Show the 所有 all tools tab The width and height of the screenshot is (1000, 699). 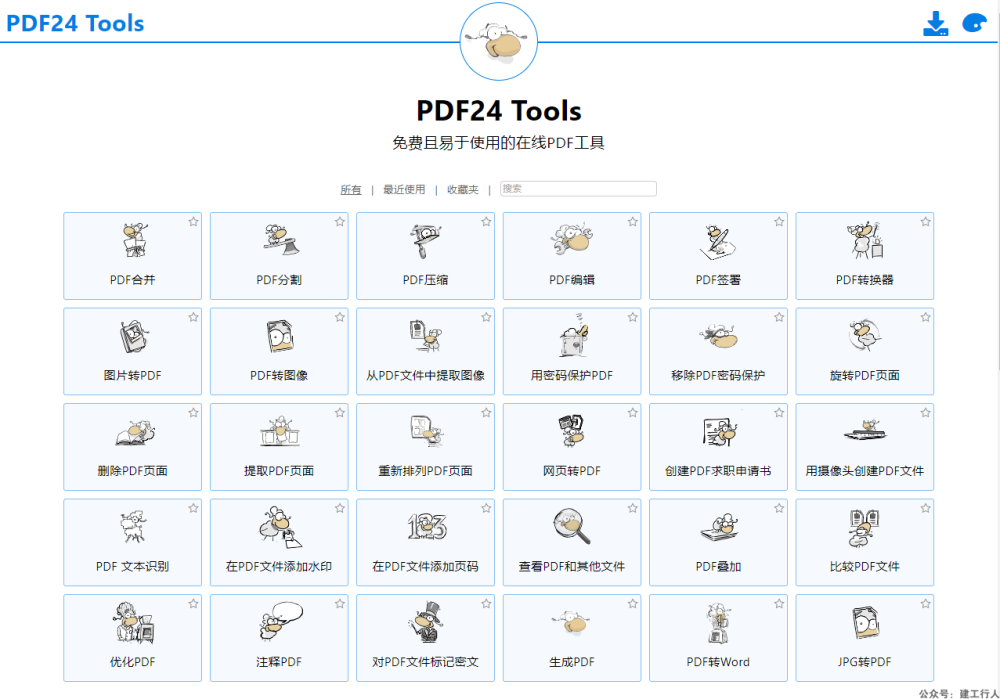click(x=351, y=189)
